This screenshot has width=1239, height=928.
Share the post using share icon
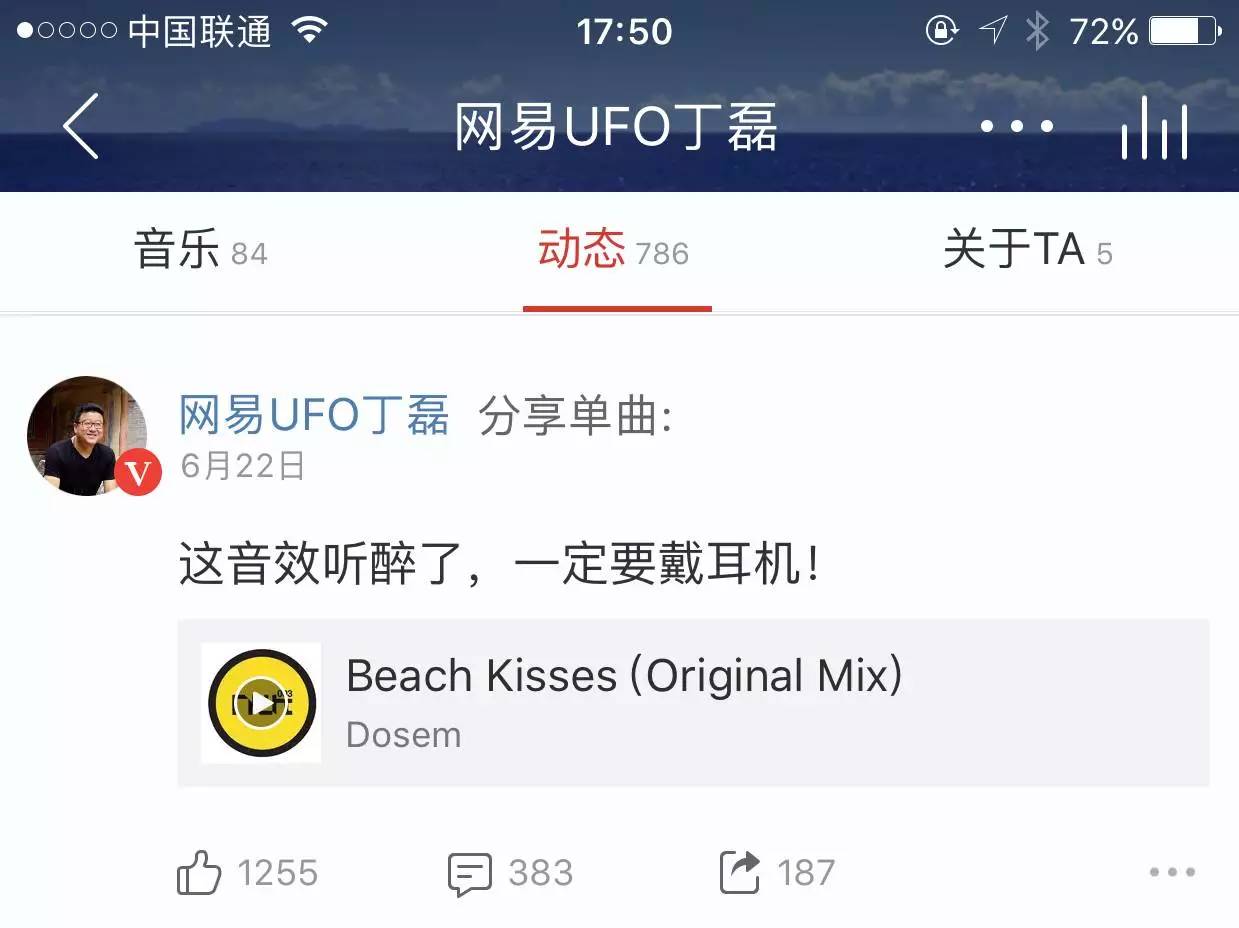click(740, 872)
